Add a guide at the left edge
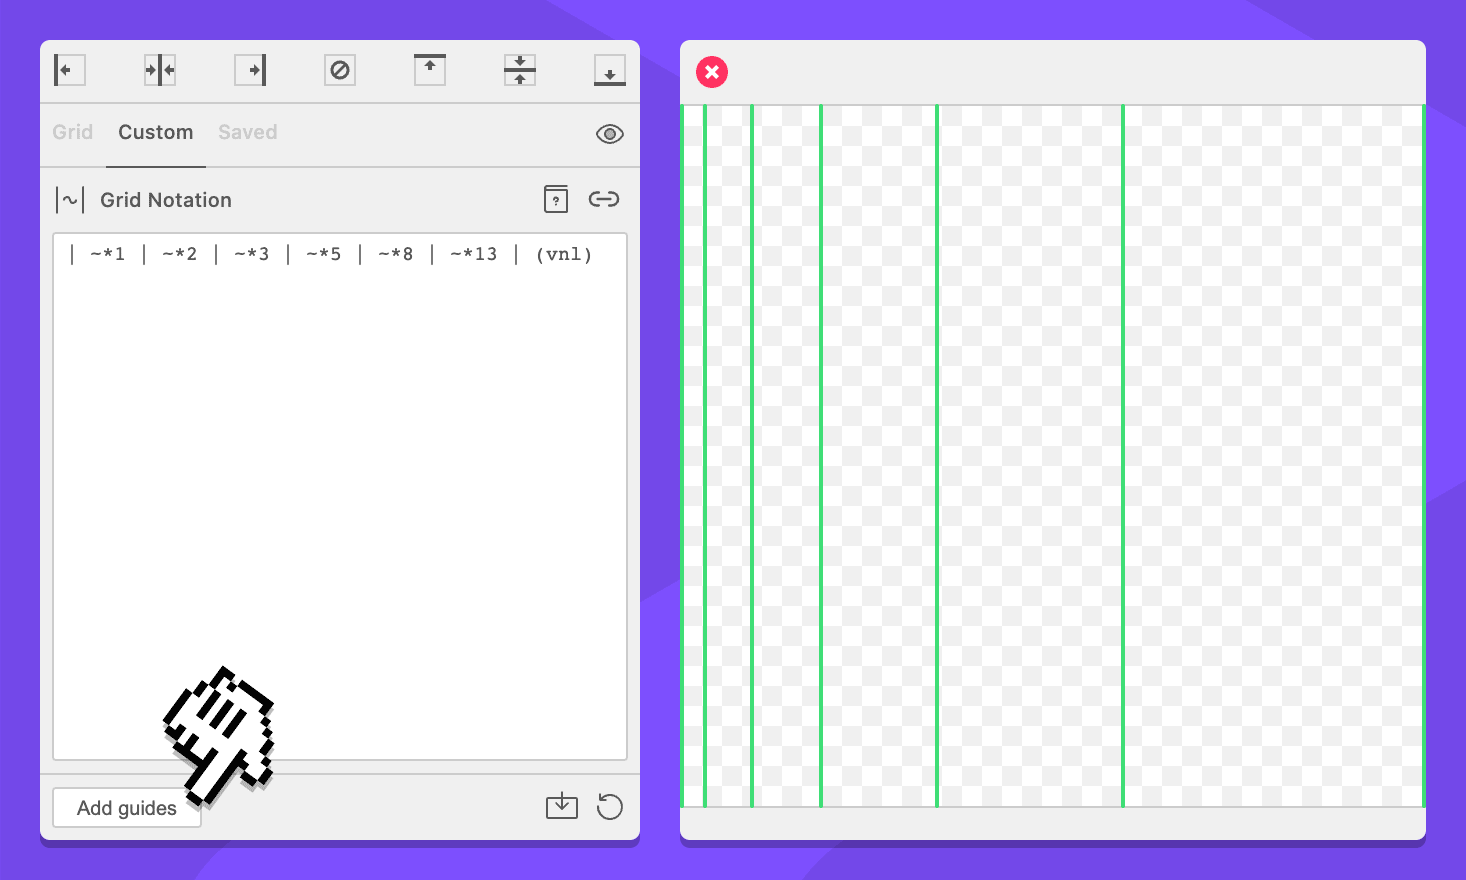 tap(69, 70)
